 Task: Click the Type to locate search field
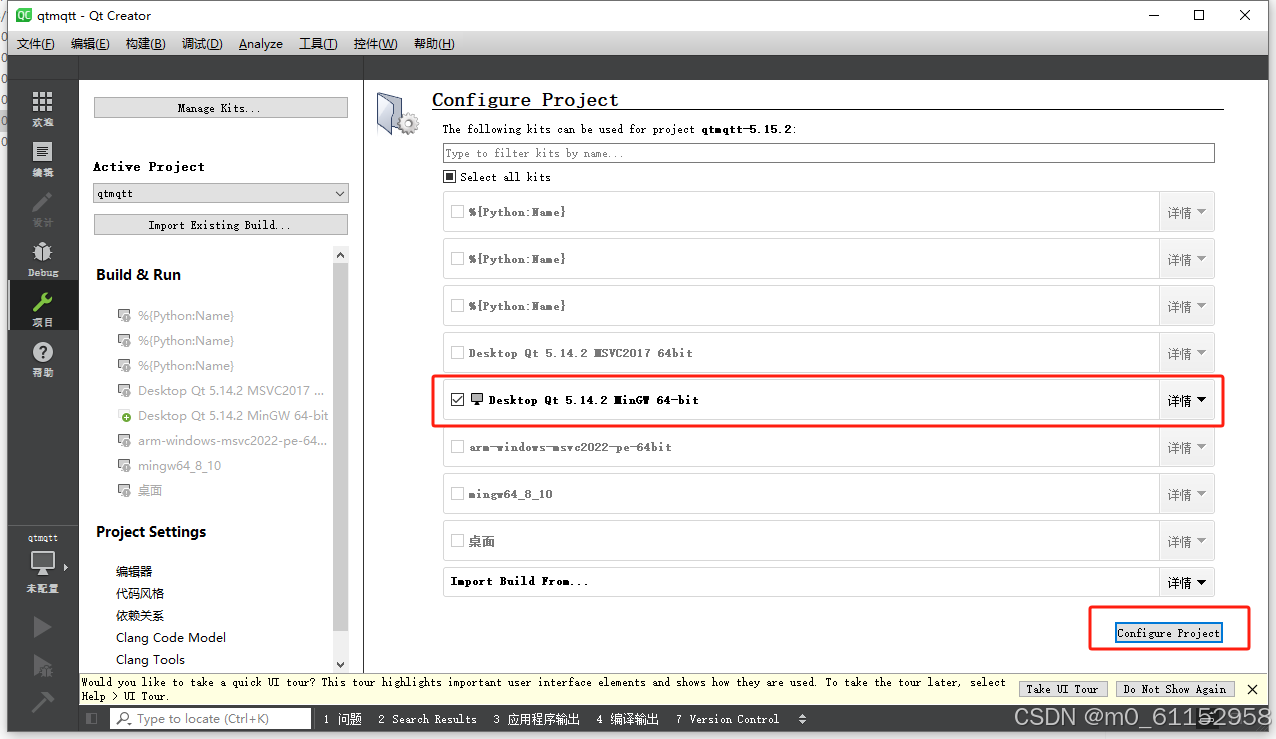pyautogui.click(x=210, y=718)
